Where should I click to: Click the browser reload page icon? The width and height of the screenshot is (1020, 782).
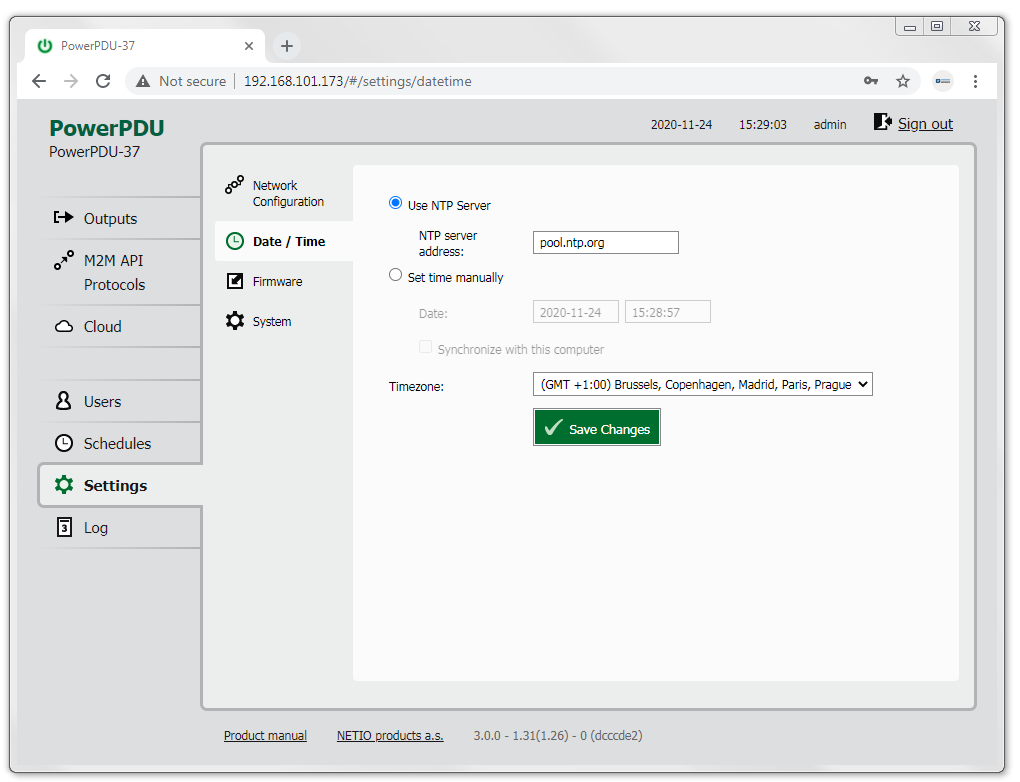[x=103, y=81]
